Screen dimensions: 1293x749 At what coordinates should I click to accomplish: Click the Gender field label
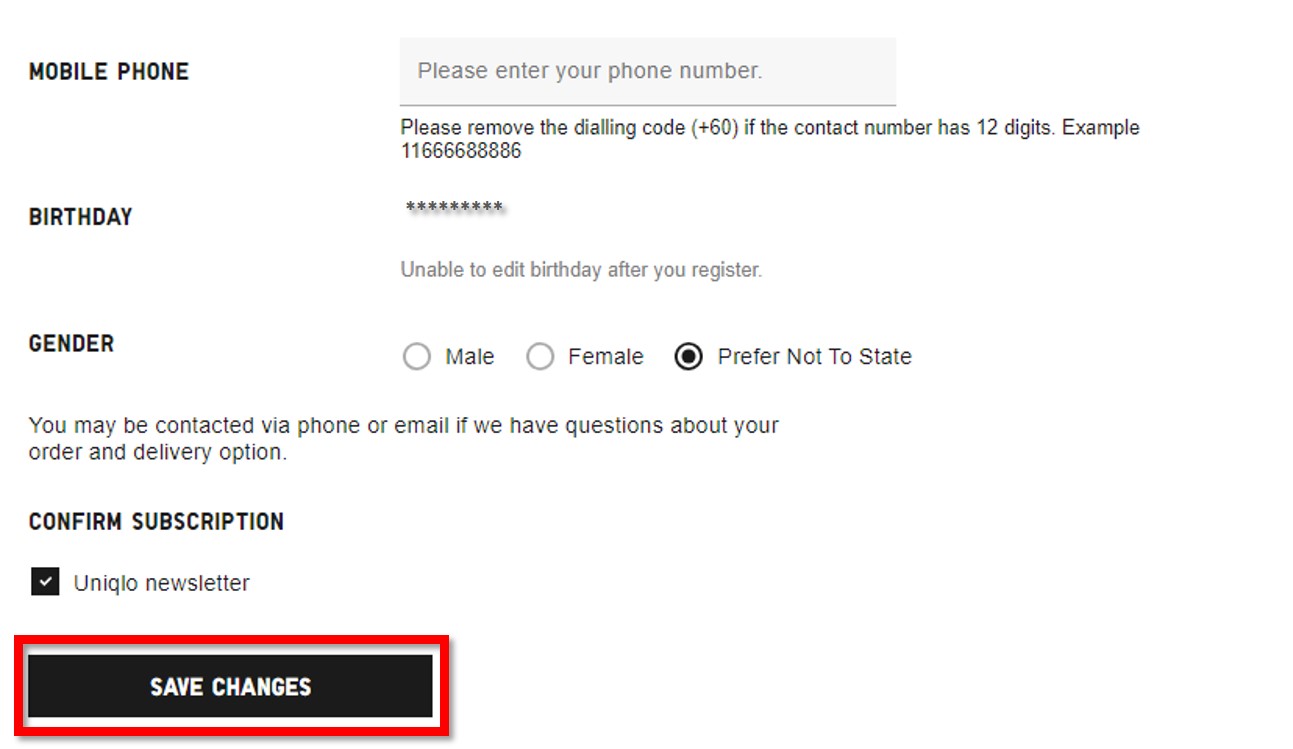coord(71,344)
